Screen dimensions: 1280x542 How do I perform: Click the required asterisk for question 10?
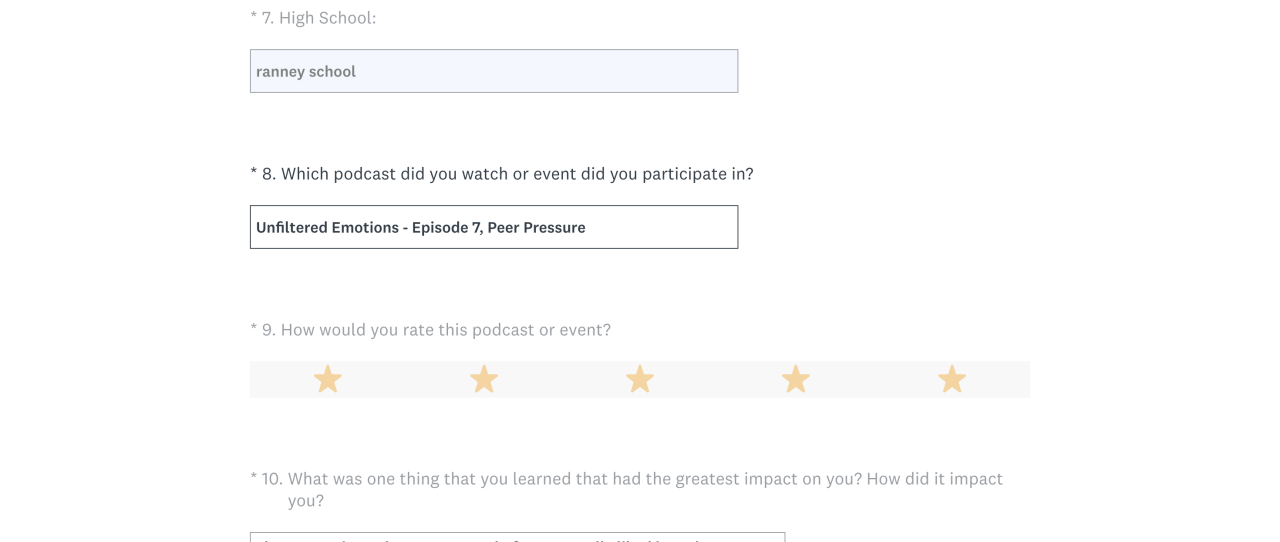(254, 479)
